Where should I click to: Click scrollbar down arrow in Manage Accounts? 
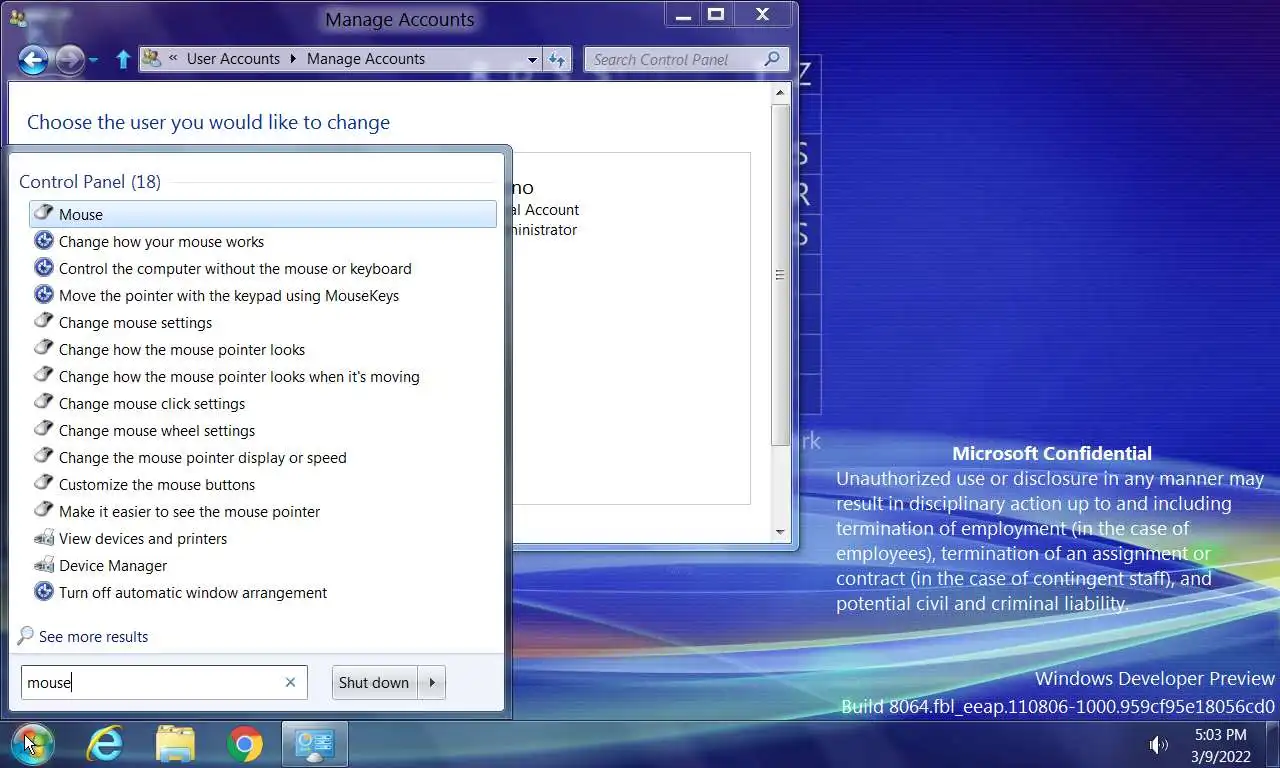click(780, 532)
